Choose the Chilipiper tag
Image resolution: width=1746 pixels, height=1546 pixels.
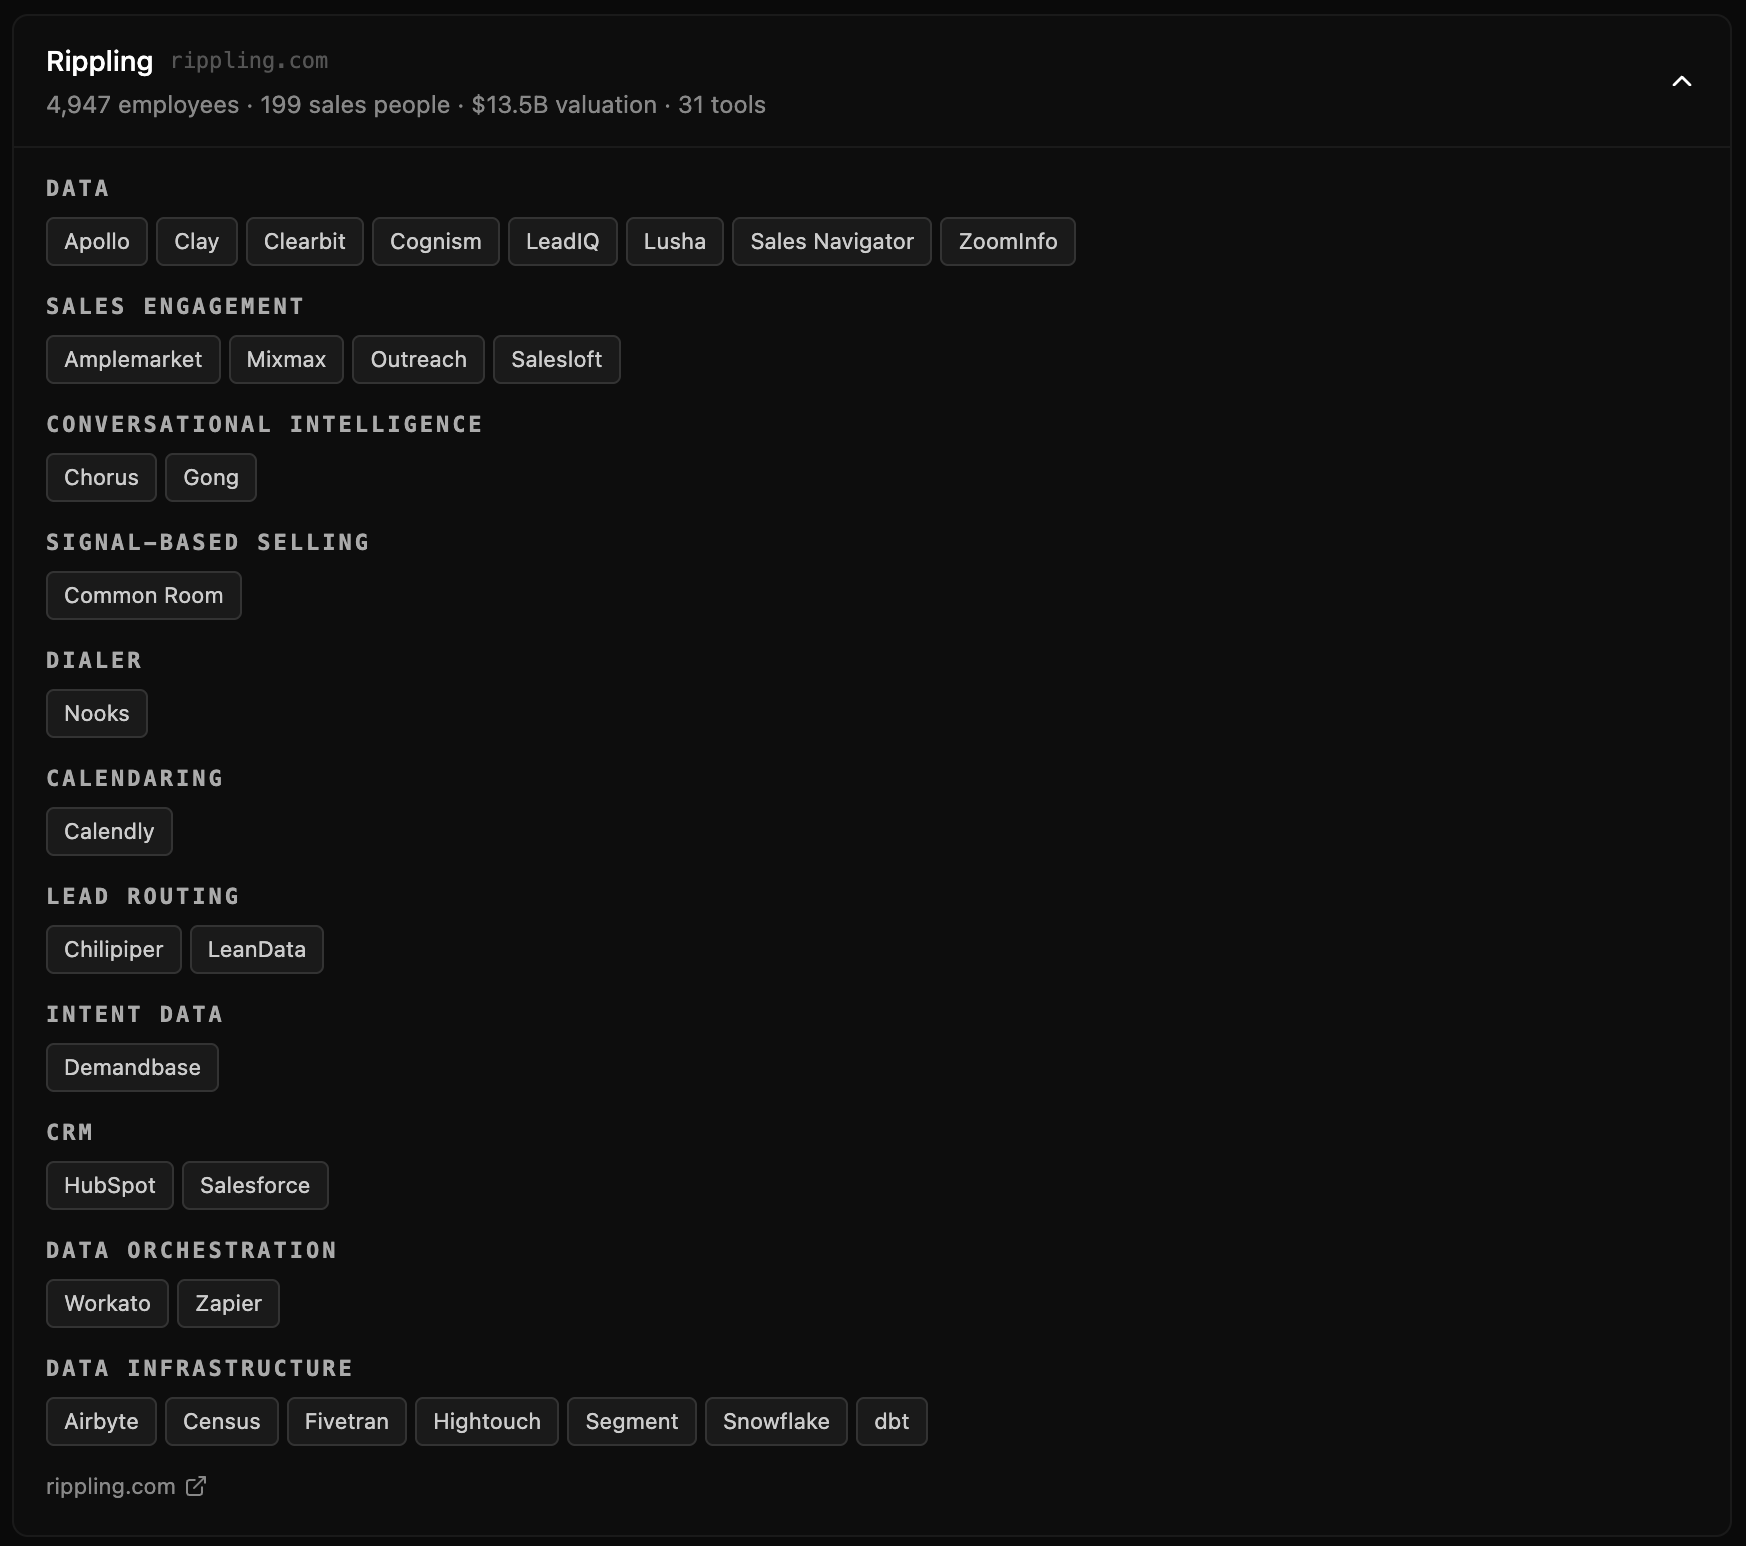[x=114, y=949]
